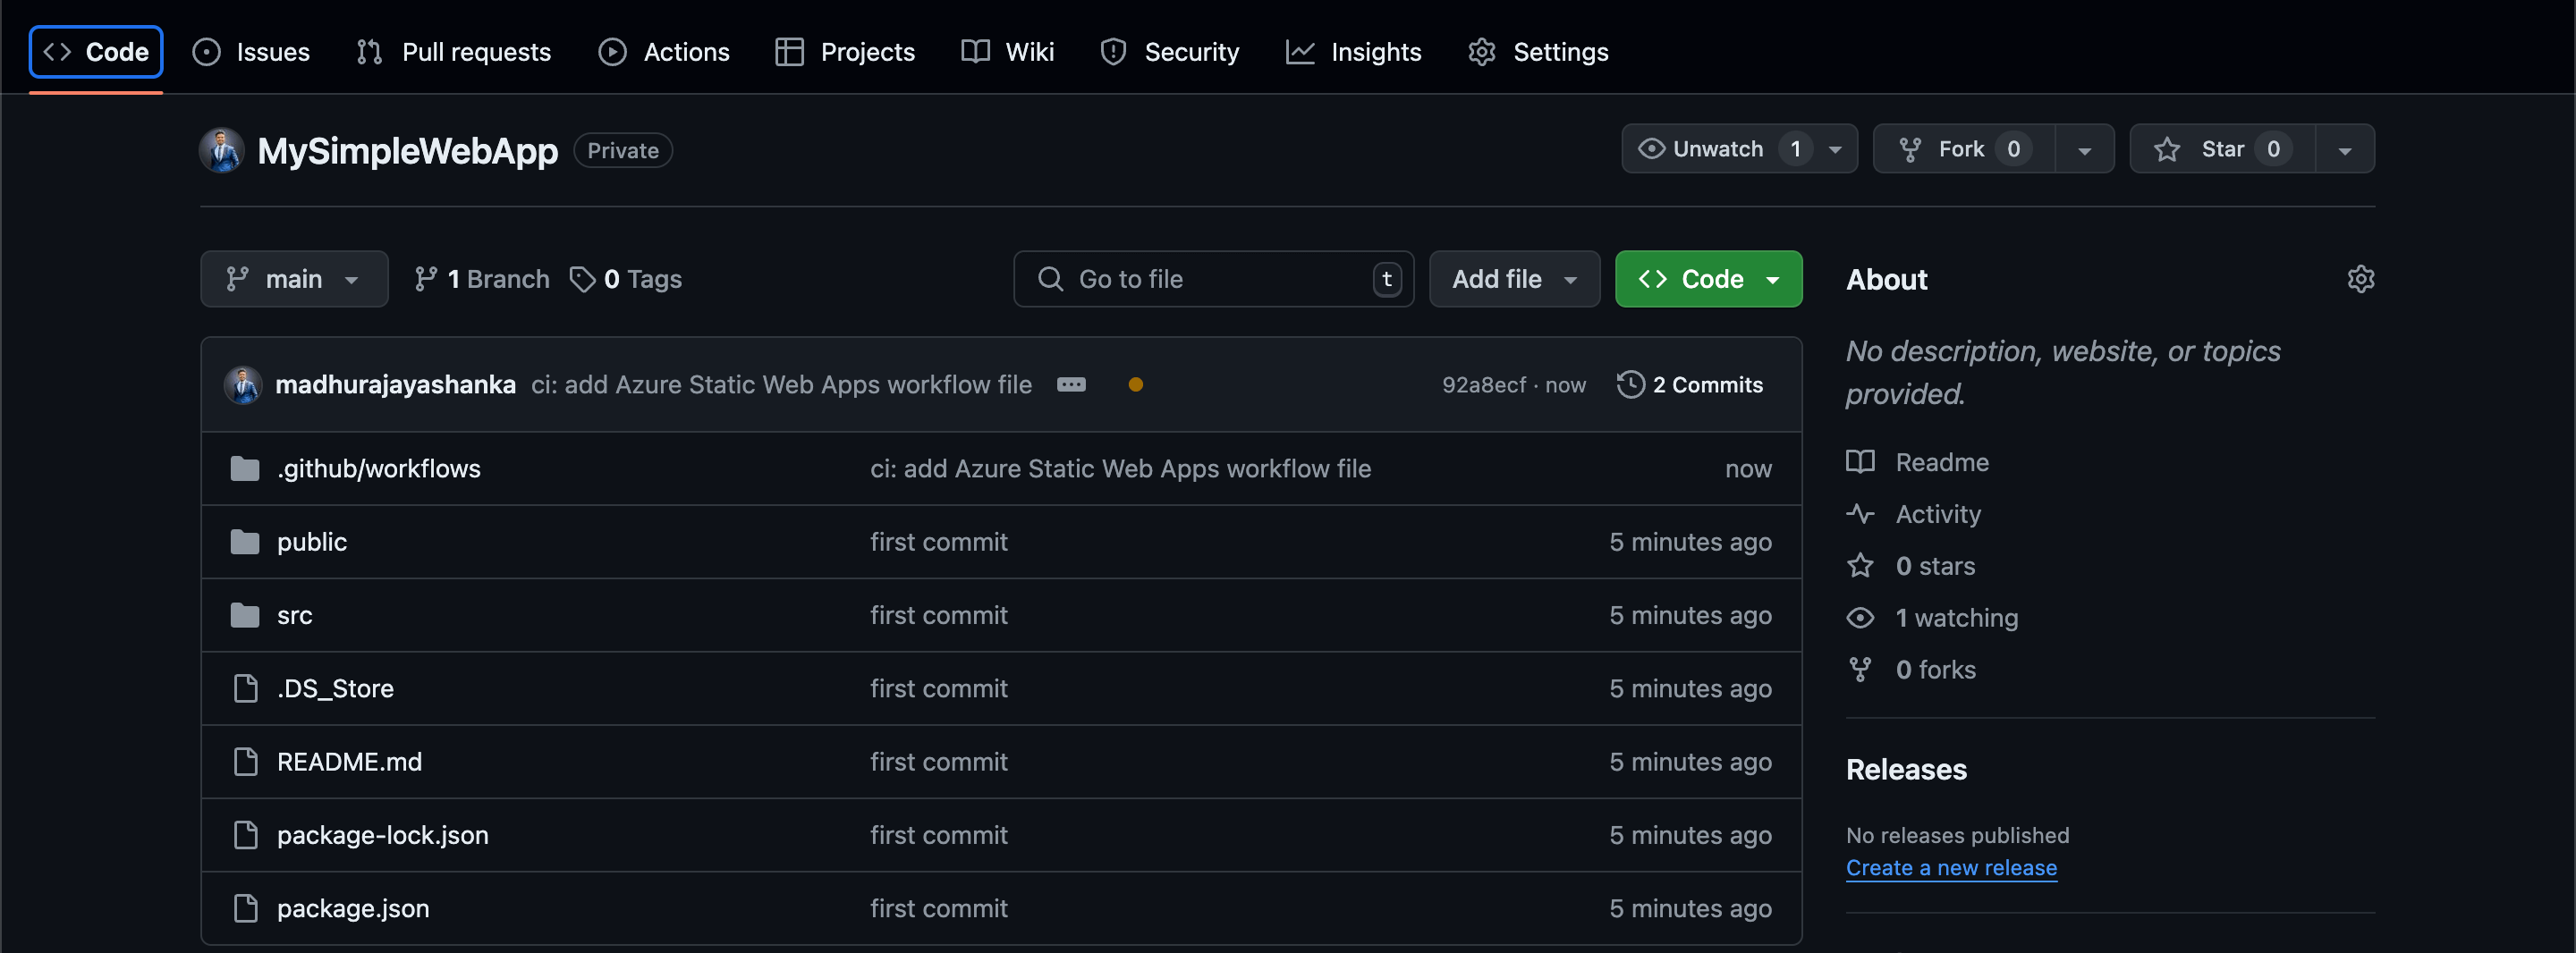Open the About section settings gear

2360,279
